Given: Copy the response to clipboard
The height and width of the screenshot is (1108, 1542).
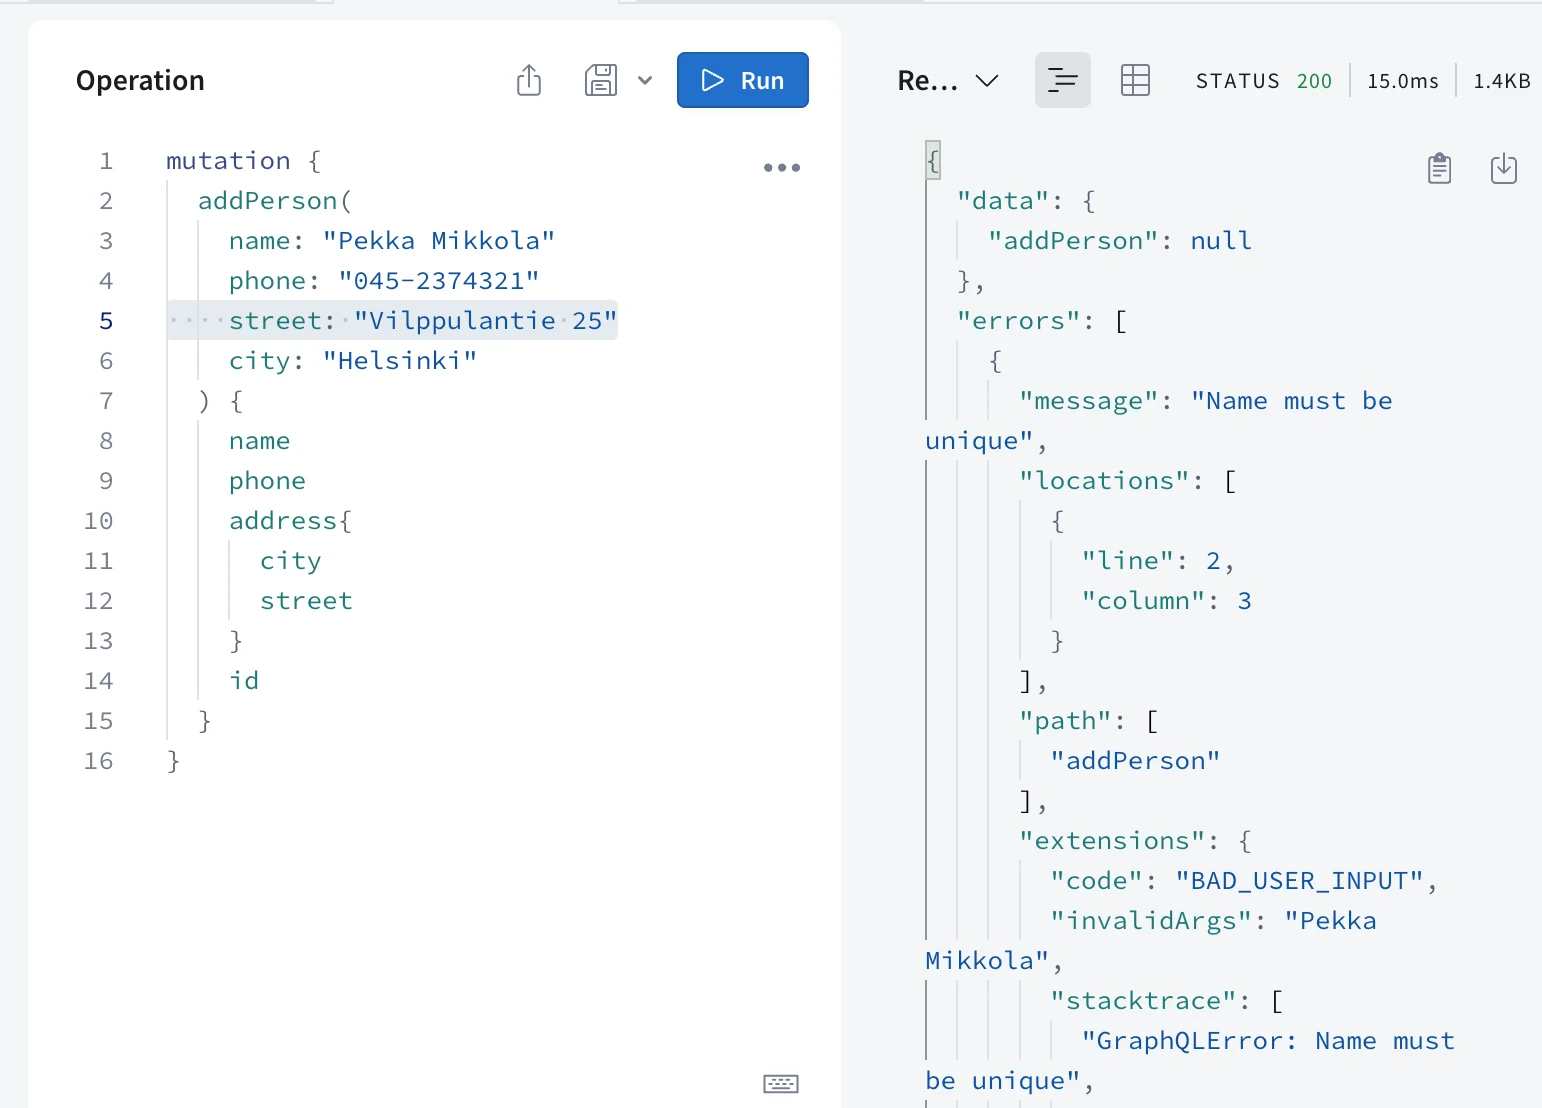Looking at the screenshot, I should (x=1439, y=168).
